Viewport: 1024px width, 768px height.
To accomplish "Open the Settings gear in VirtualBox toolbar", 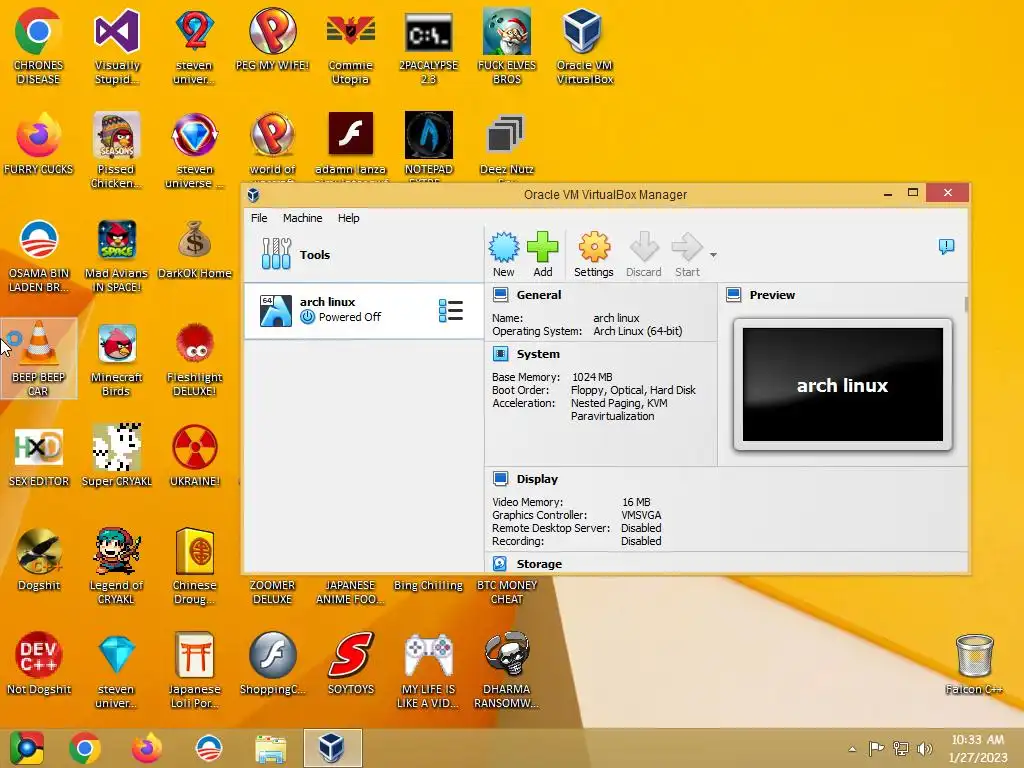I will [x=594, y=254].
